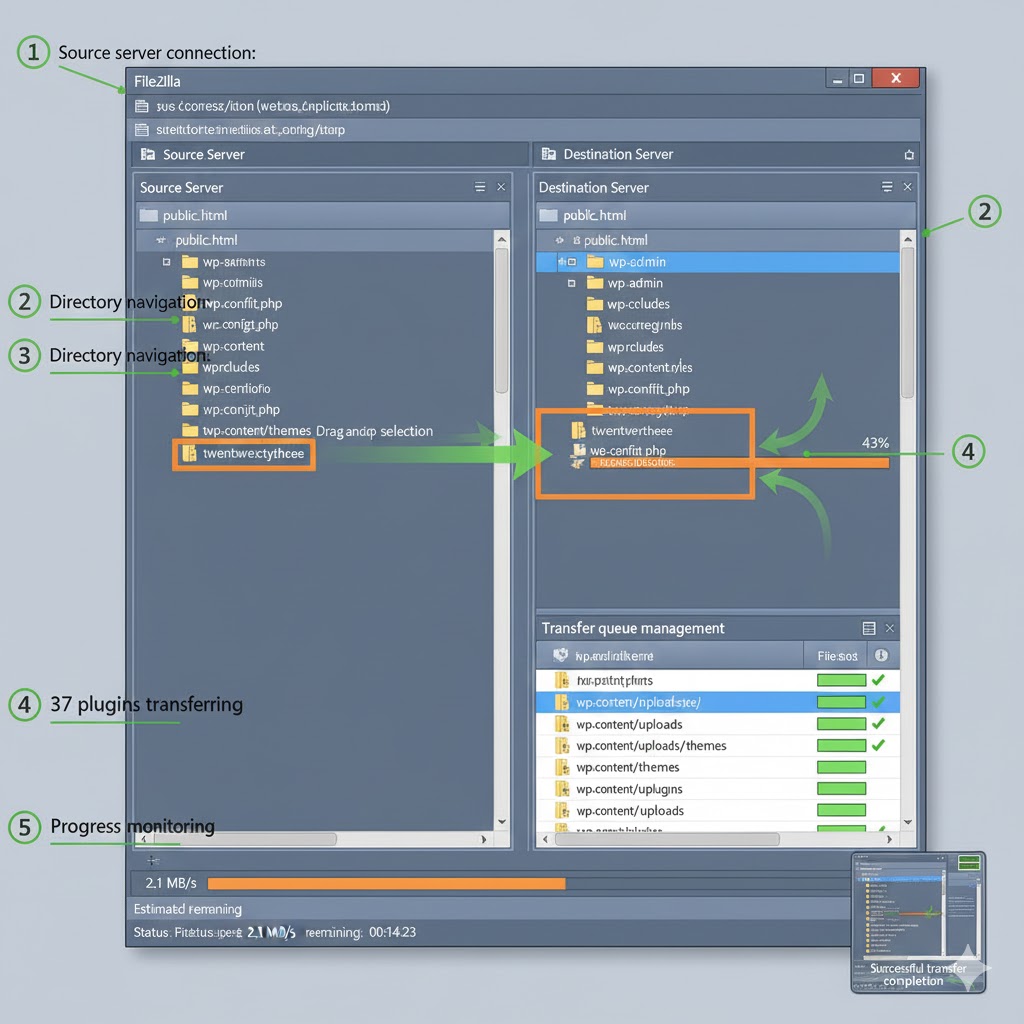Viewport: 1024px width, 1024px height.
Task: Click the green progress bar of wp.content/uplugins row
Action: coord(841,789)
